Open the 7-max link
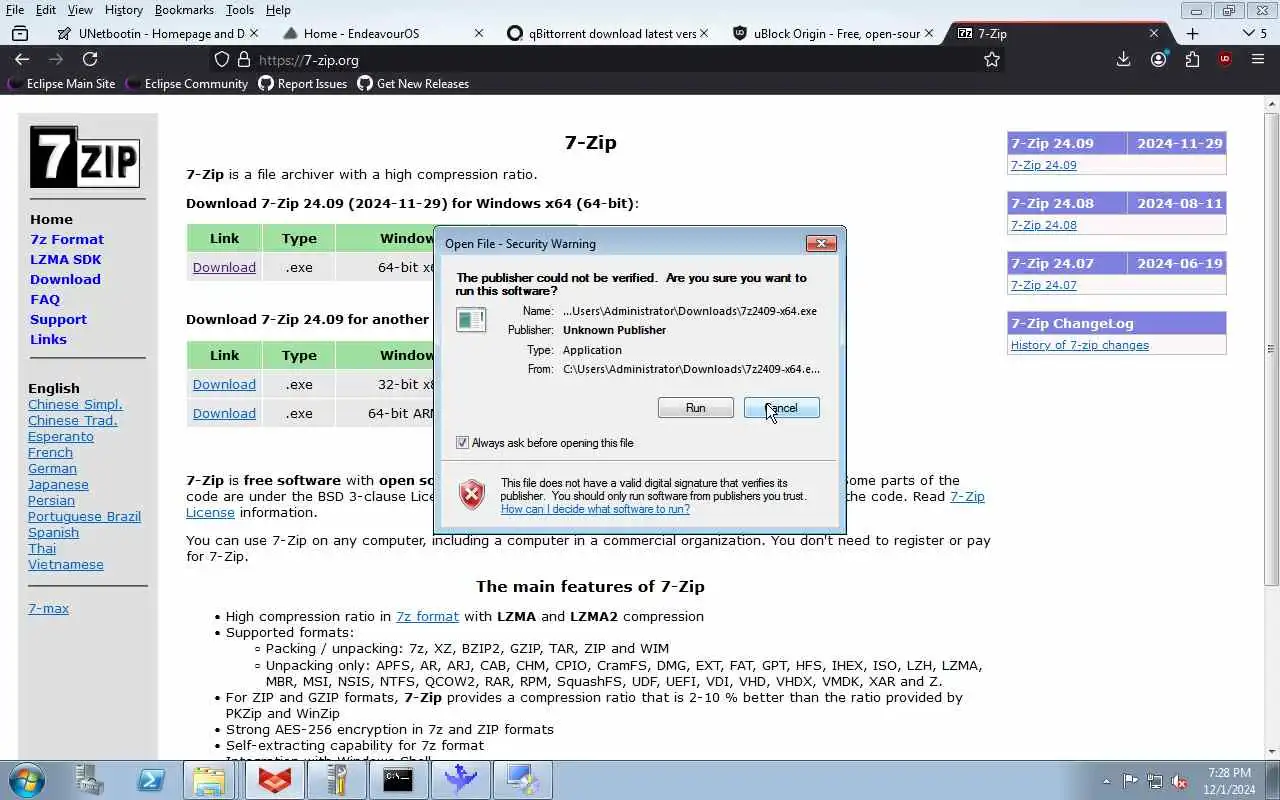The height and width of the screenshot is (800, 1280). [x=48, y=608]
